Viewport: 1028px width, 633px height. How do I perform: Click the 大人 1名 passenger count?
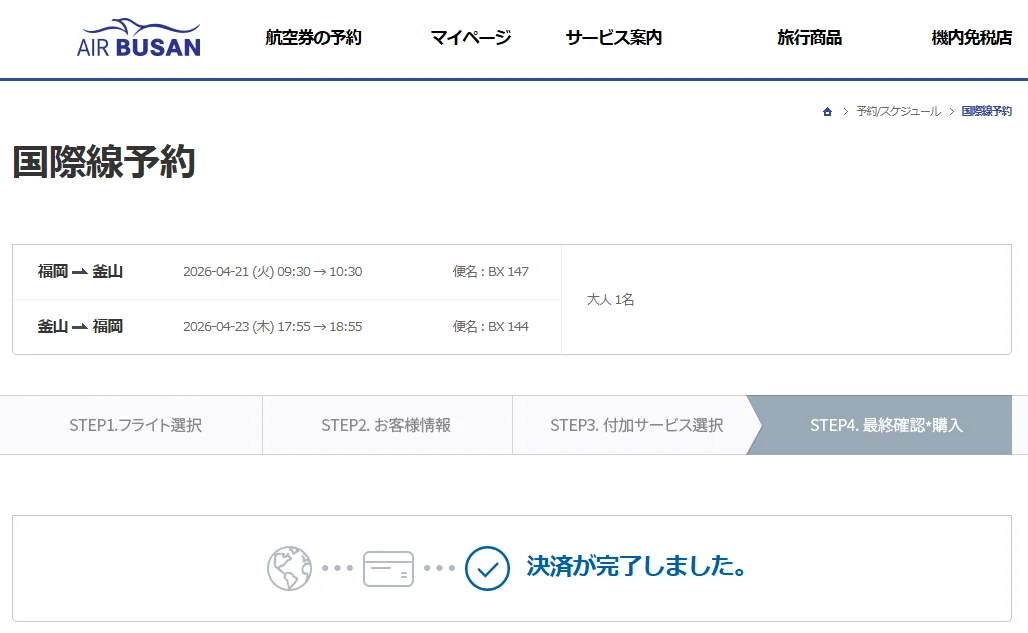pyautogui.click(x=610, y=300)
